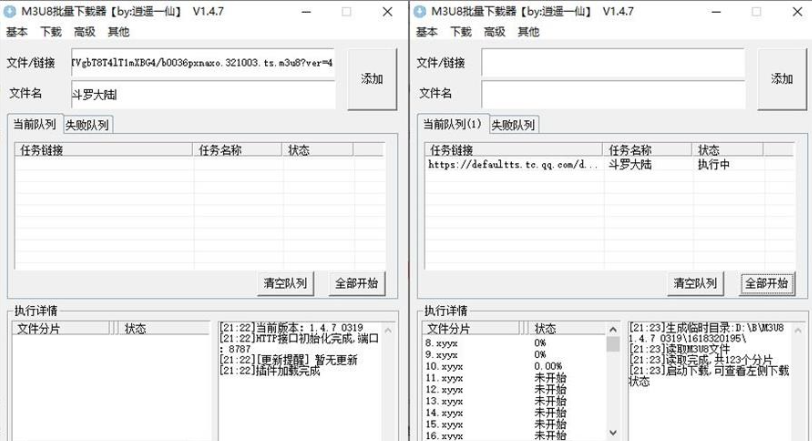Click log line 插件加载完成 in left window
The image size is (812, 441).
[x=270, y=371]
